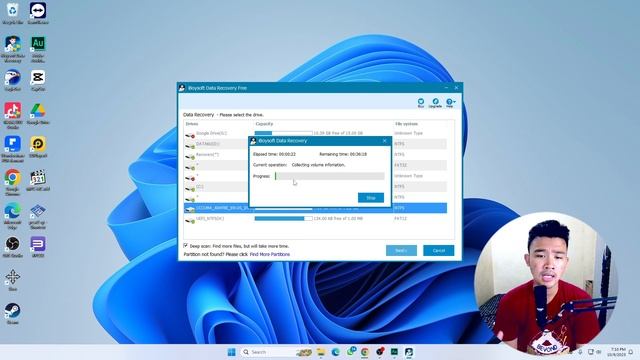The image size is (640, 360).
Task: Open the Help dropdown in the toolbar
Action: 450,103
